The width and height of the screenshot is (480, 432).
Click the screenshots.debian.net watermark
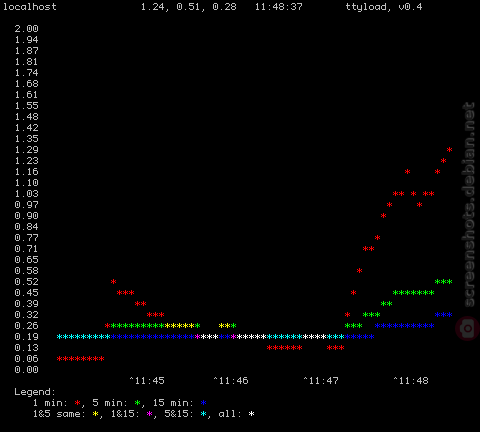click(469, 204)
